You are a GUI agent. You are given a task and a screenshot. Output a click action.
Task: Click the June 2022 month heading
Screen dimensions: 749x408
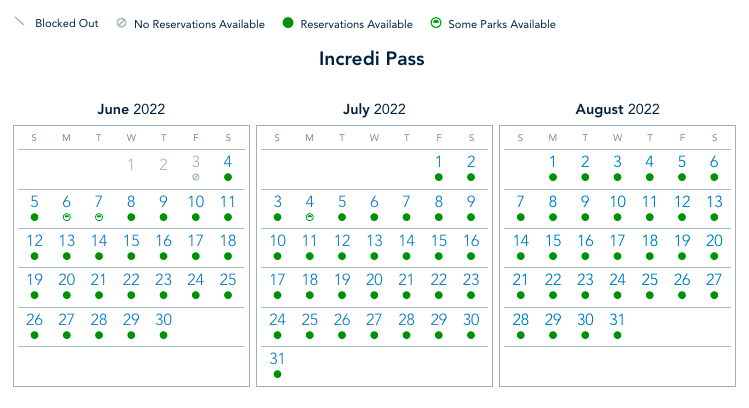[x=131, y=109]
